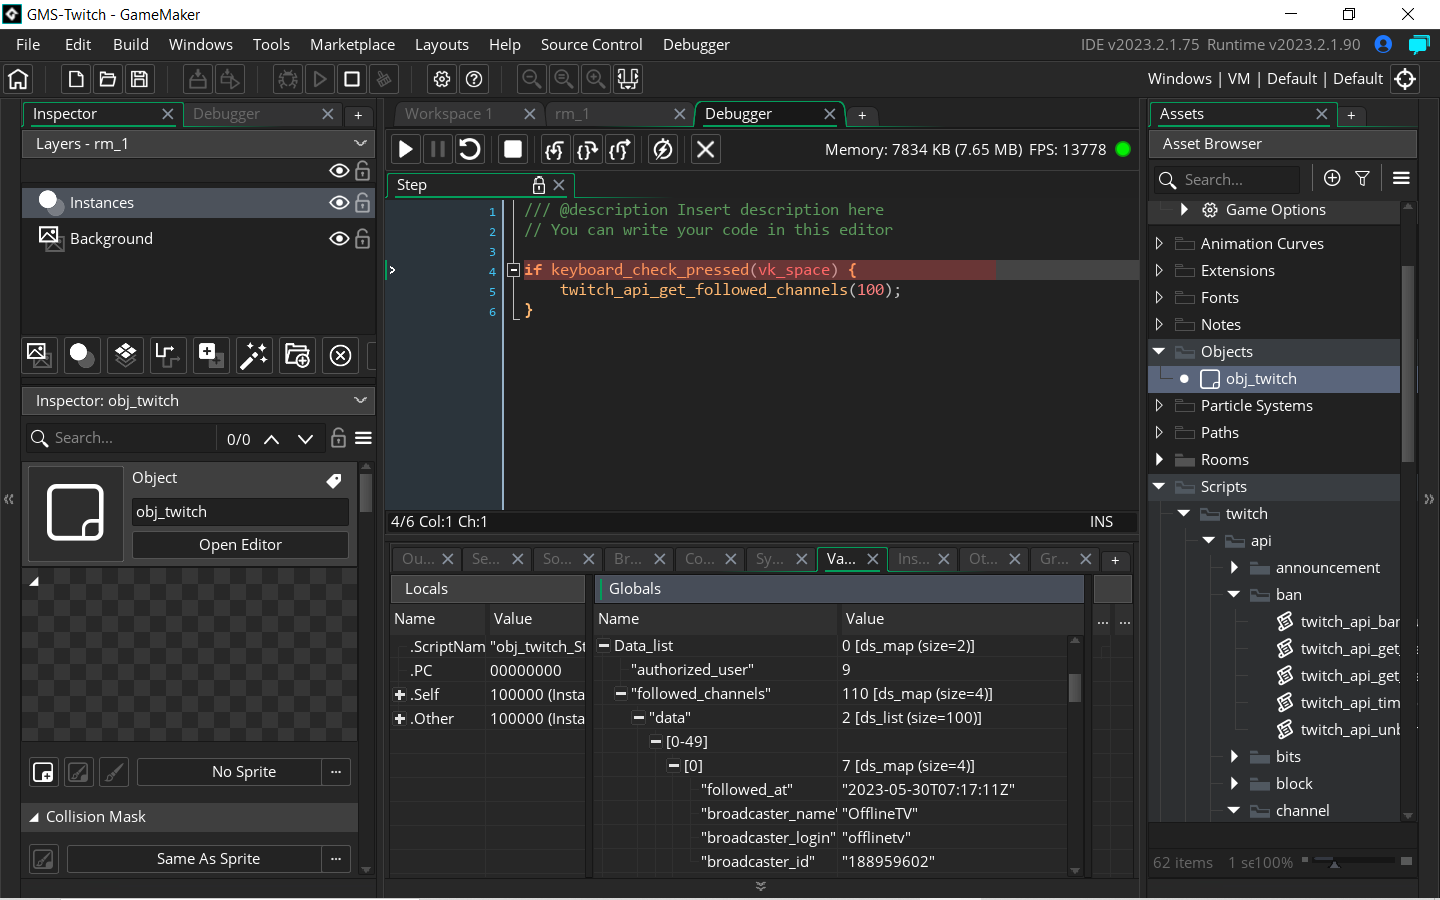The width and height of the screenshot is (1440, 900).
Task: Pause the debugger execution
Action: [x=437, y=149]
